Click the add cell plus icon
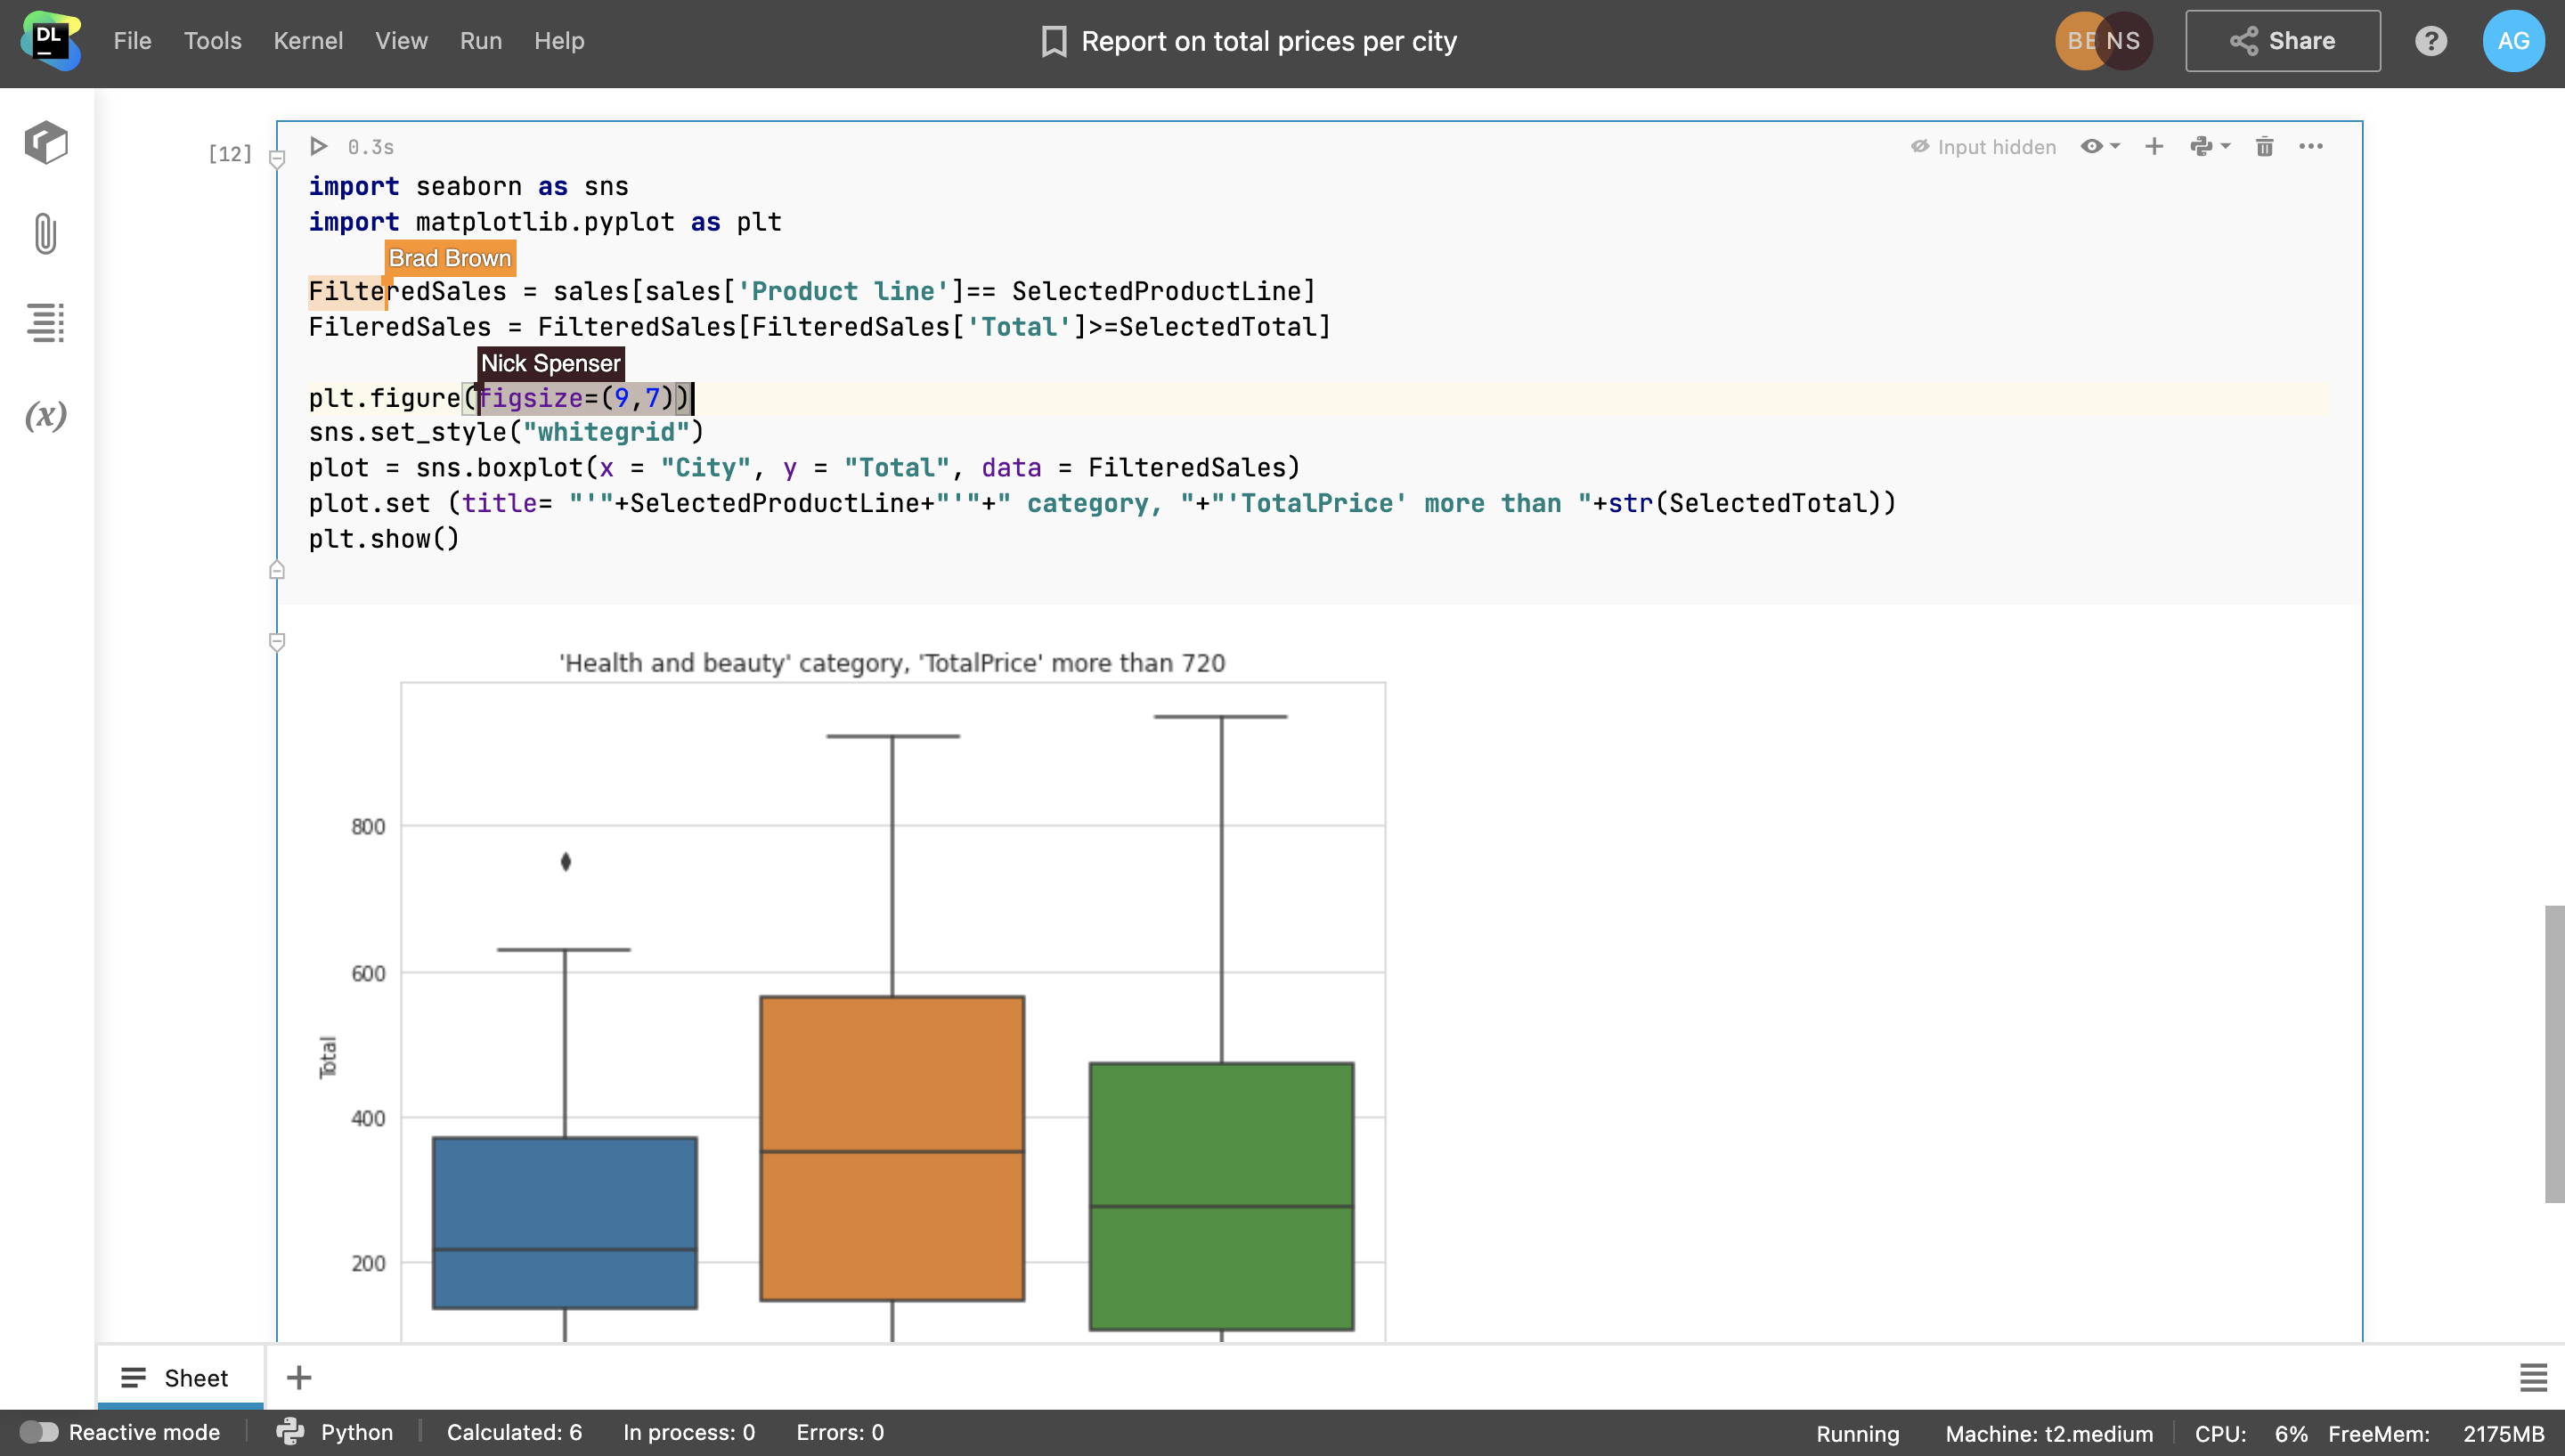Viewport: 2565px width, 1456px height. coord(2154,147)
